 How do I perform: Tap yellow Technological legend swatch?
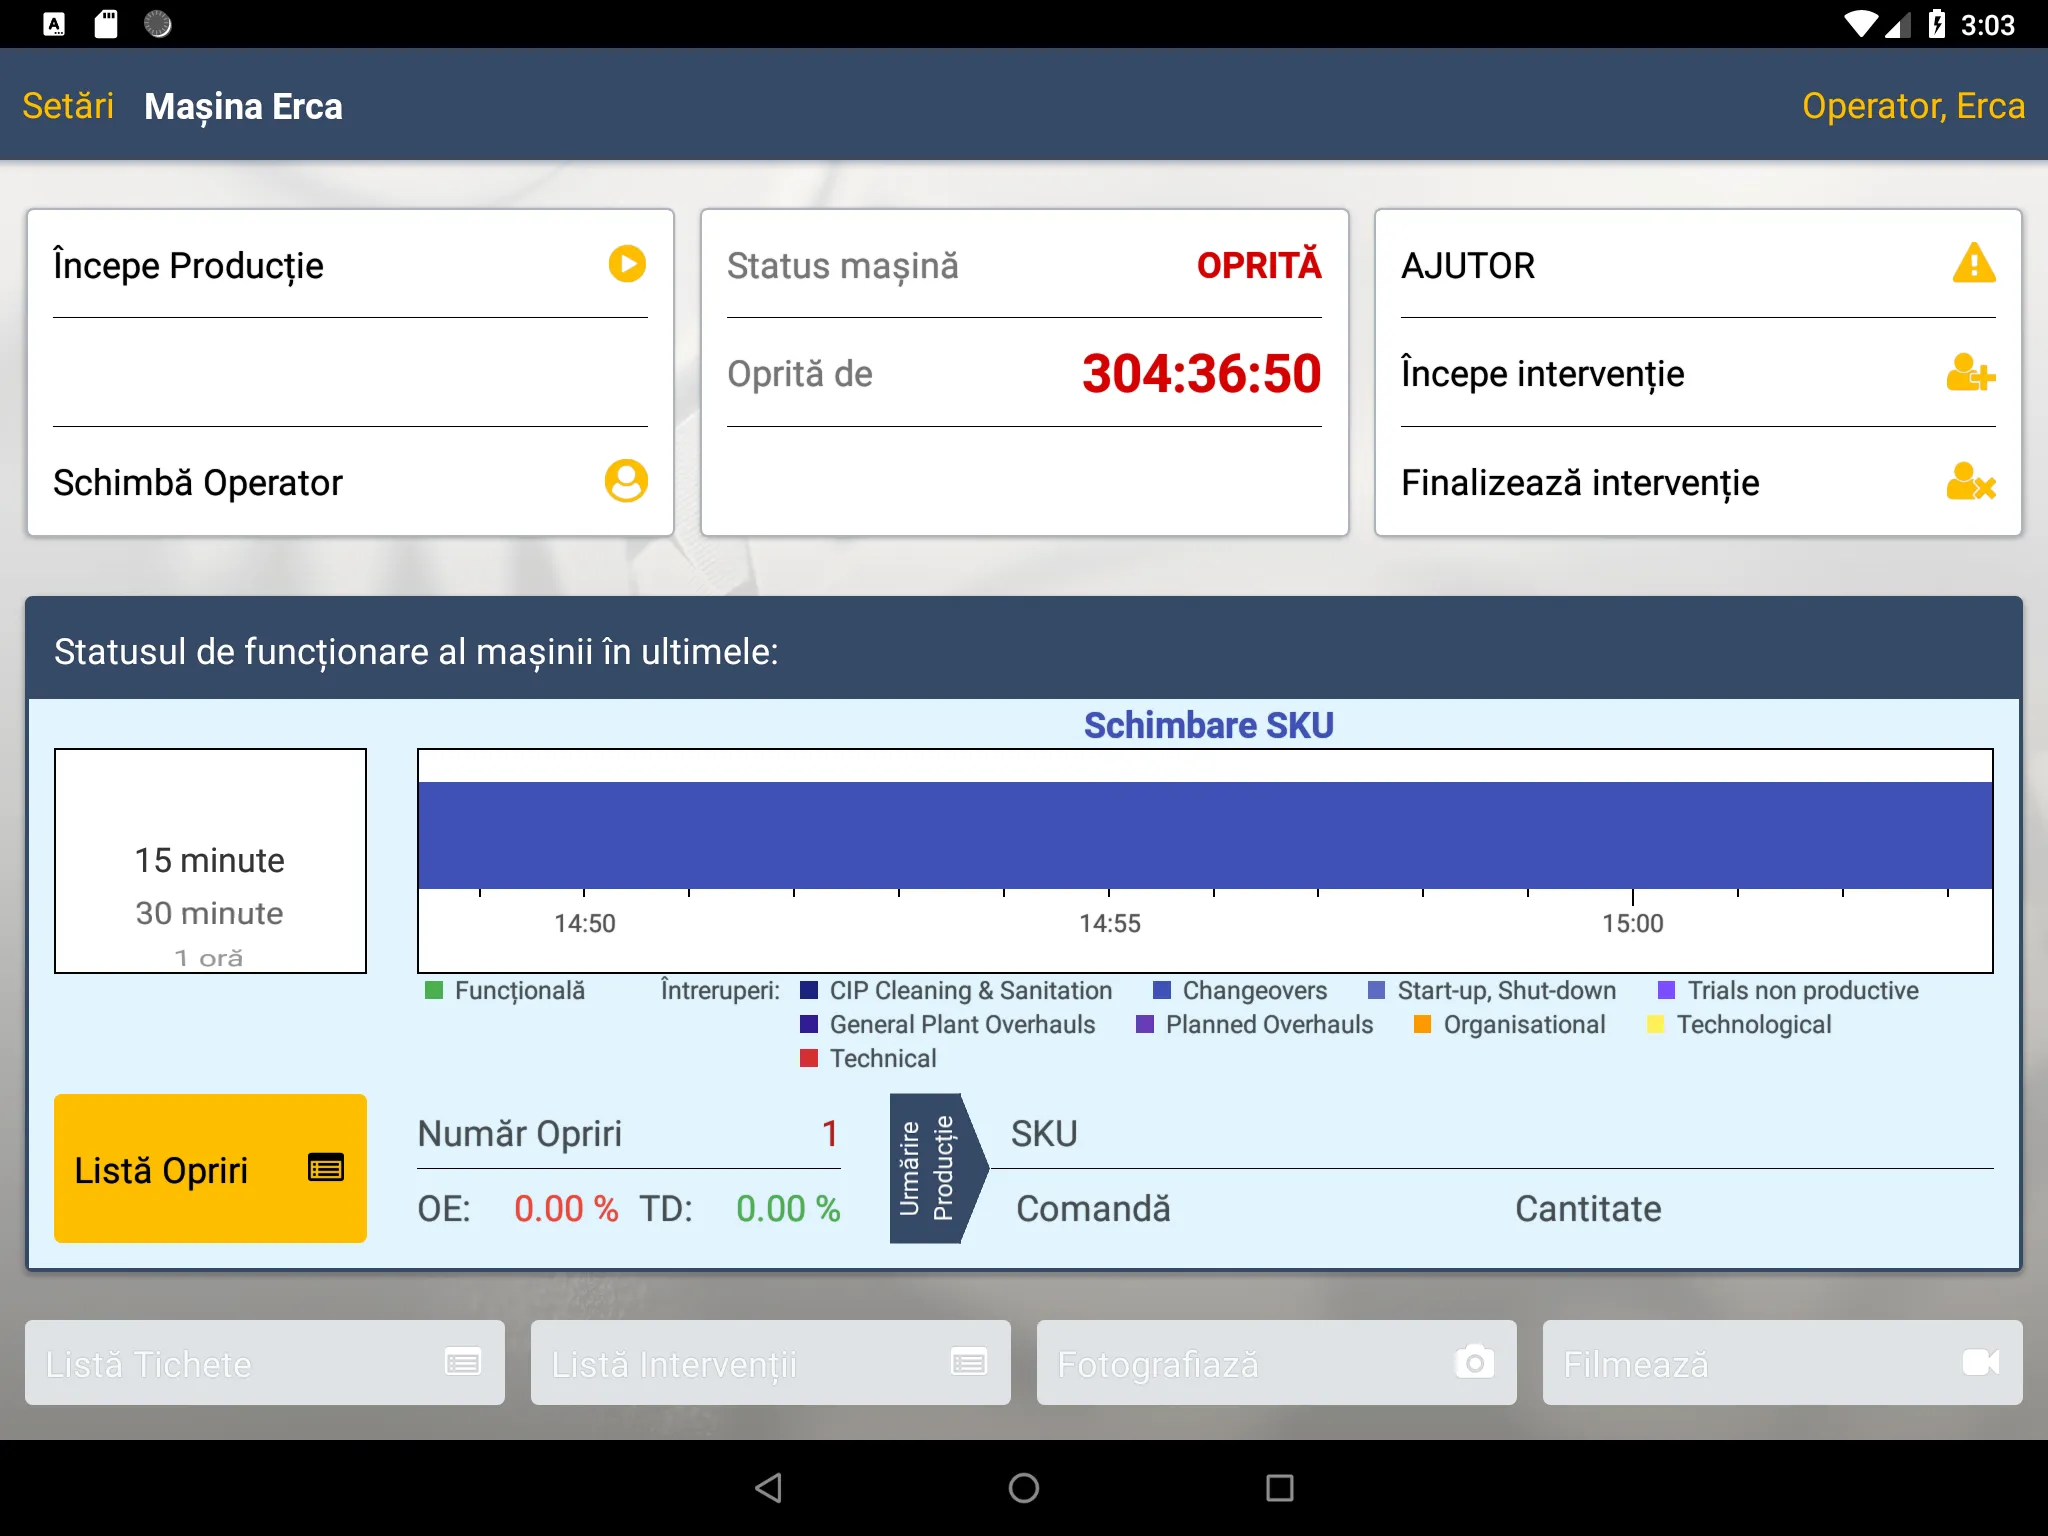[1656, 1024]
